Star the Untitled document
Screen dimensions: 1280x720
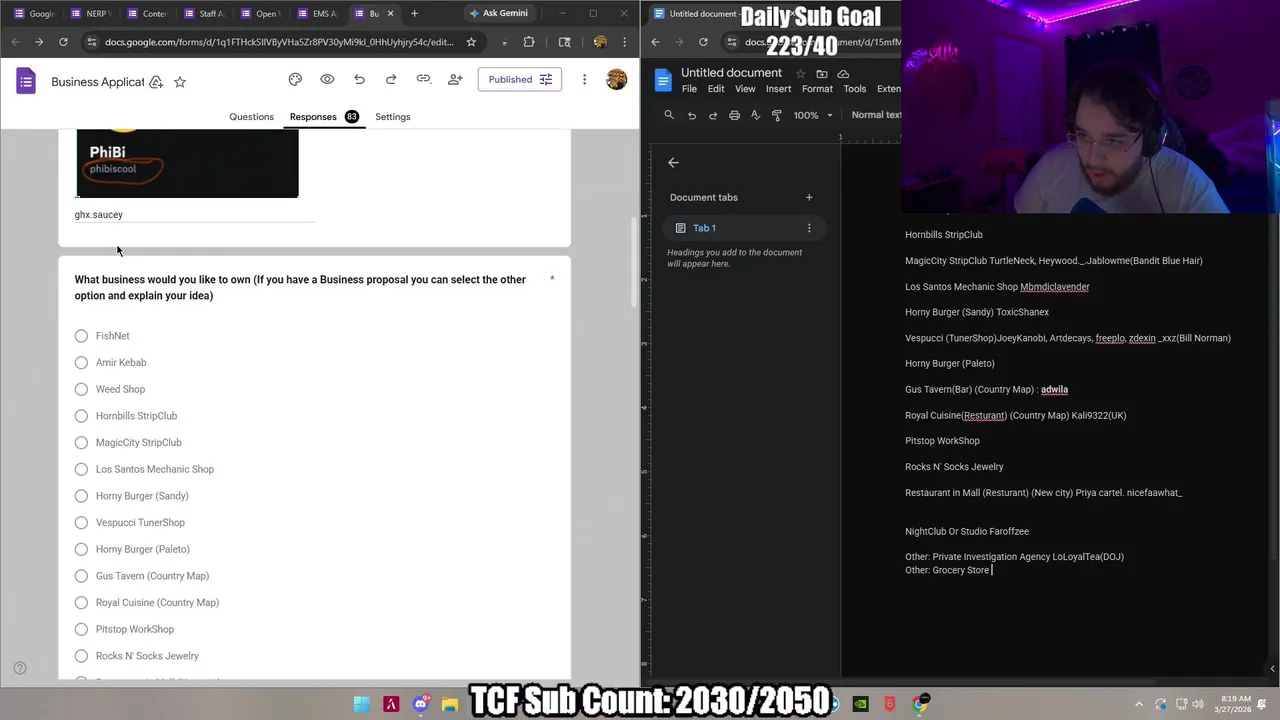tap(800, 74)
